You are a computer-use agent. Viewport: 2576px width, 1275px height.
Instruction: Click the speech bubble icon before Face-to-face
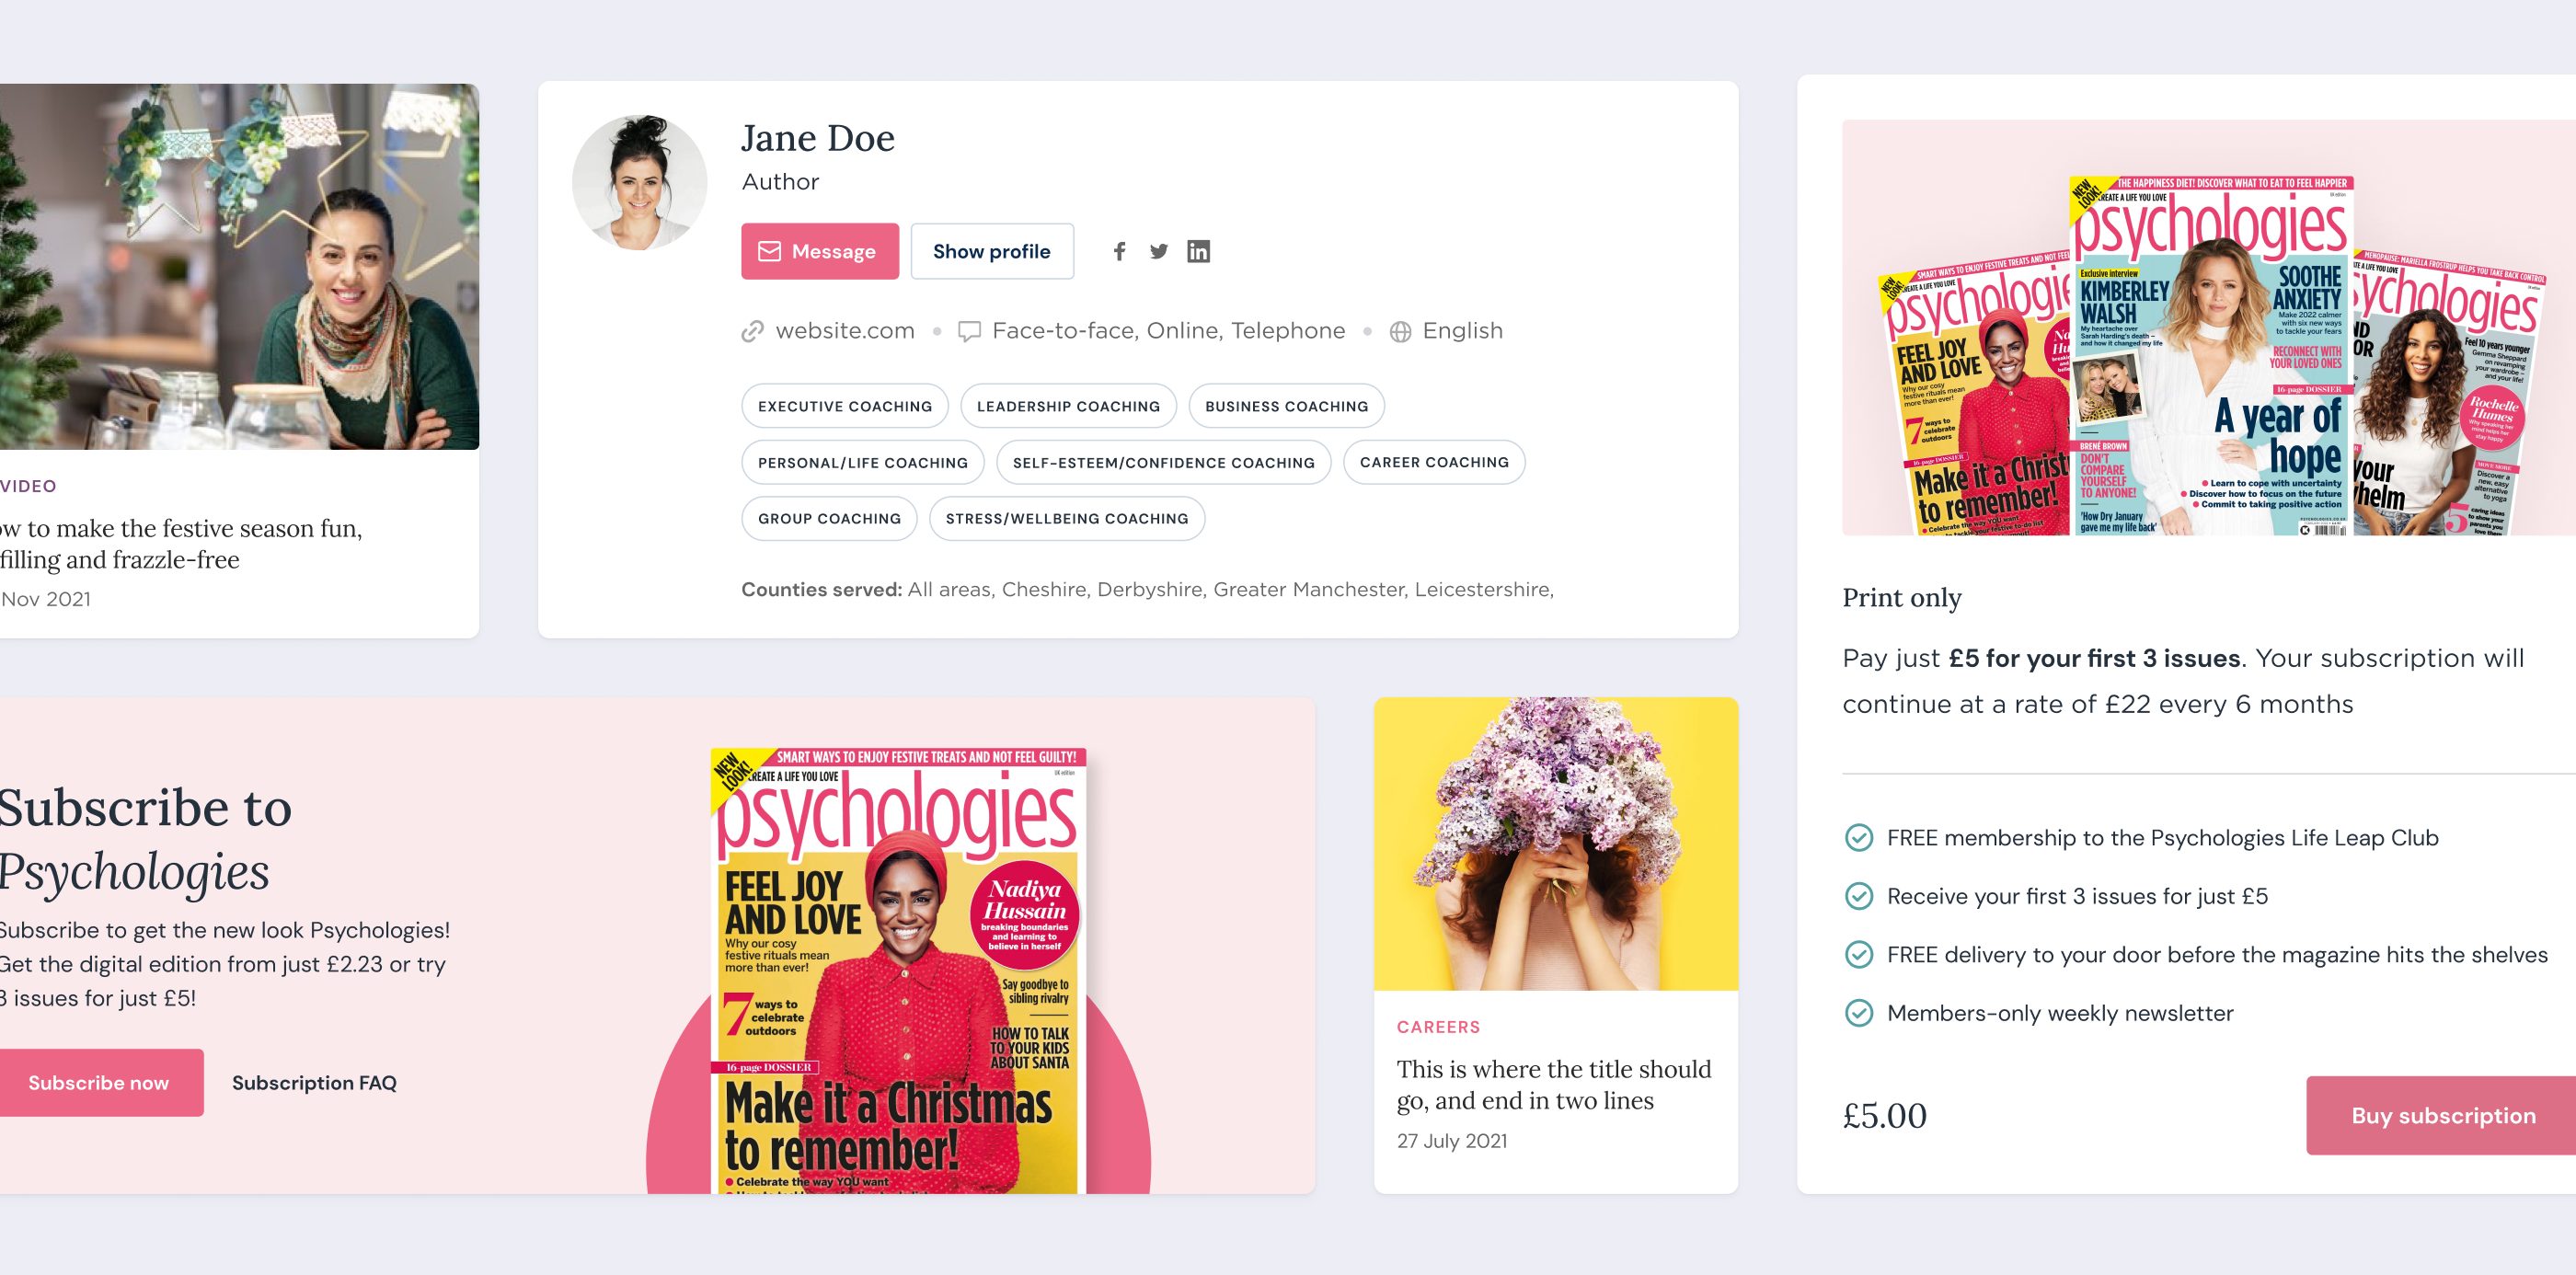968,331
